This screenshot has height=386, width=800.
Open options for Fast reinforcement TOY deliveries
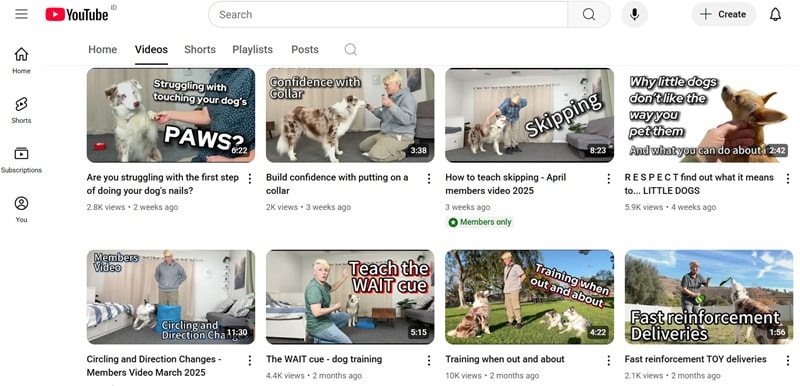point(788,361)
